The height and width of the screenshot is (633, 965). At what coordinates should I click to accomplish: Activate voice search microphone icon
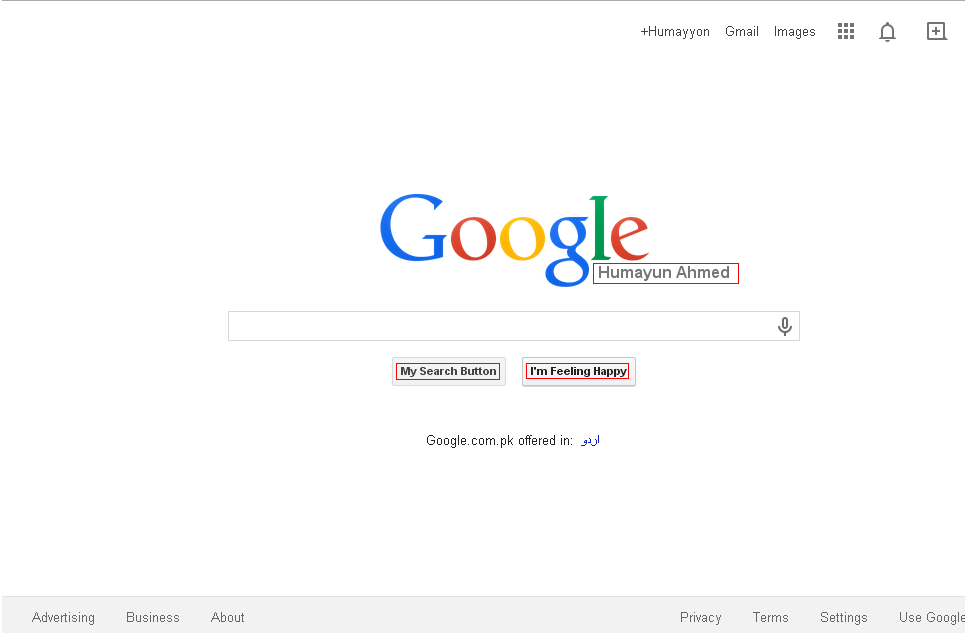click(785, 326)
